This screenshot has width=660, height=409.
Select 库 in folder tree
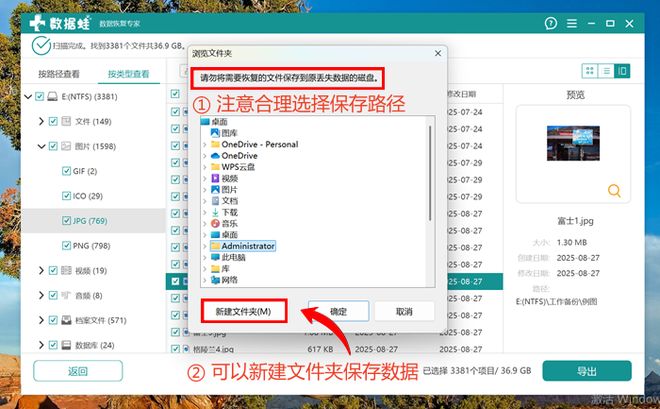click(x=220, y=268)
